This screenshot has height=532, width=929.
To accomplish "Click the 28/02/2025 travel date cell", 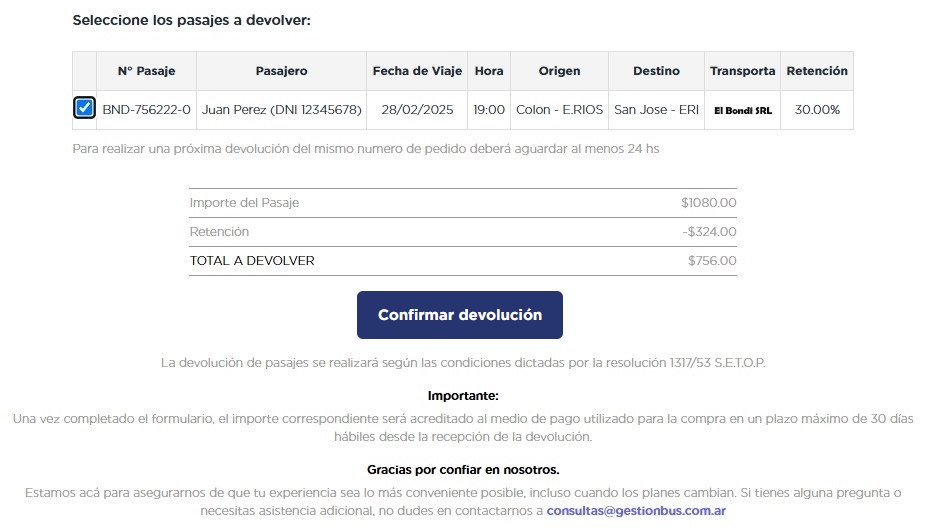I will point(417,110).
